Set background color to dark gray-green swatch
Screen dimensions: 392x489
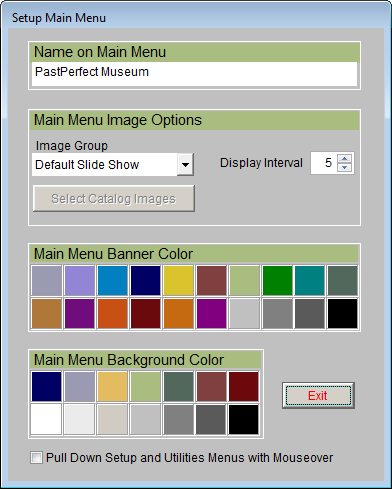178,387
